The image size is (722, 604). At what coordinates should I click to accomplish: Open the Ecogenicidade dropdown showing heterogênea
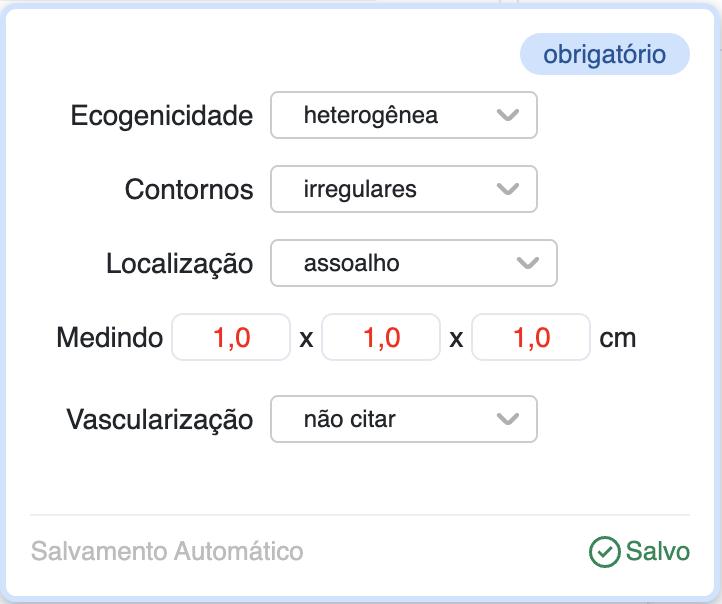pyautogui.click(x=403, y=115)
